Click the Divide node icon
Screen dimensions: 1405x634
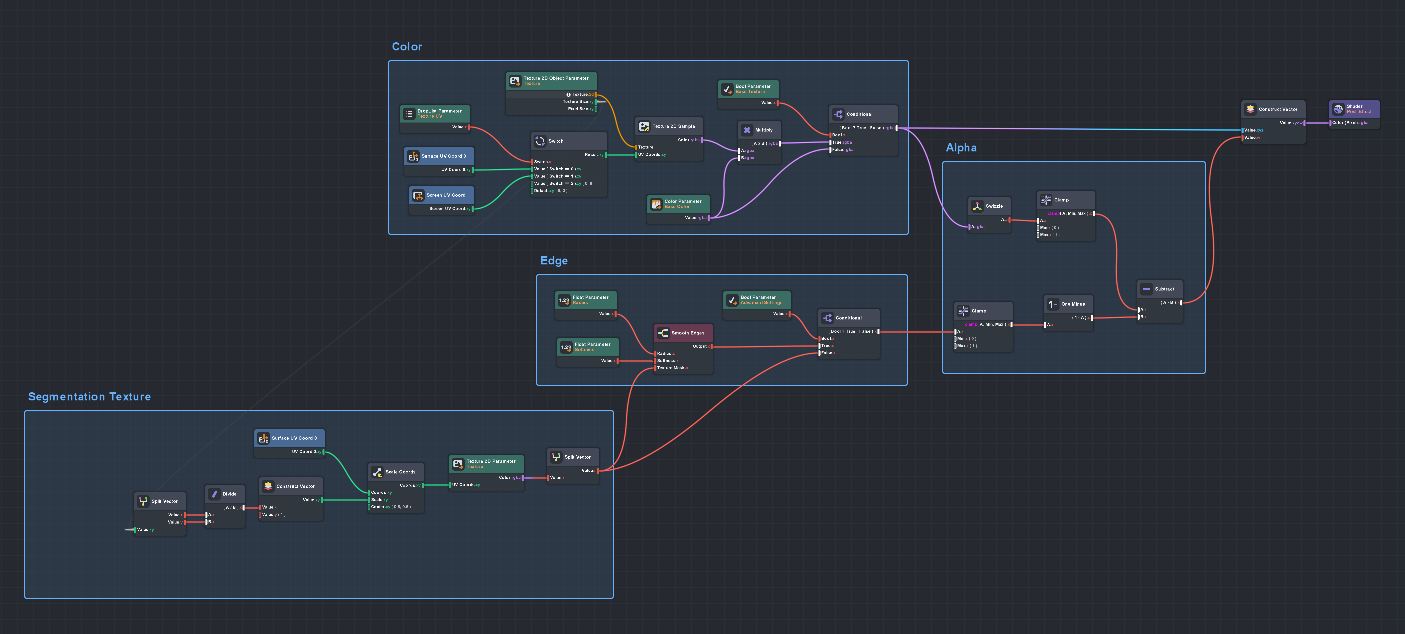coord(214,494)
